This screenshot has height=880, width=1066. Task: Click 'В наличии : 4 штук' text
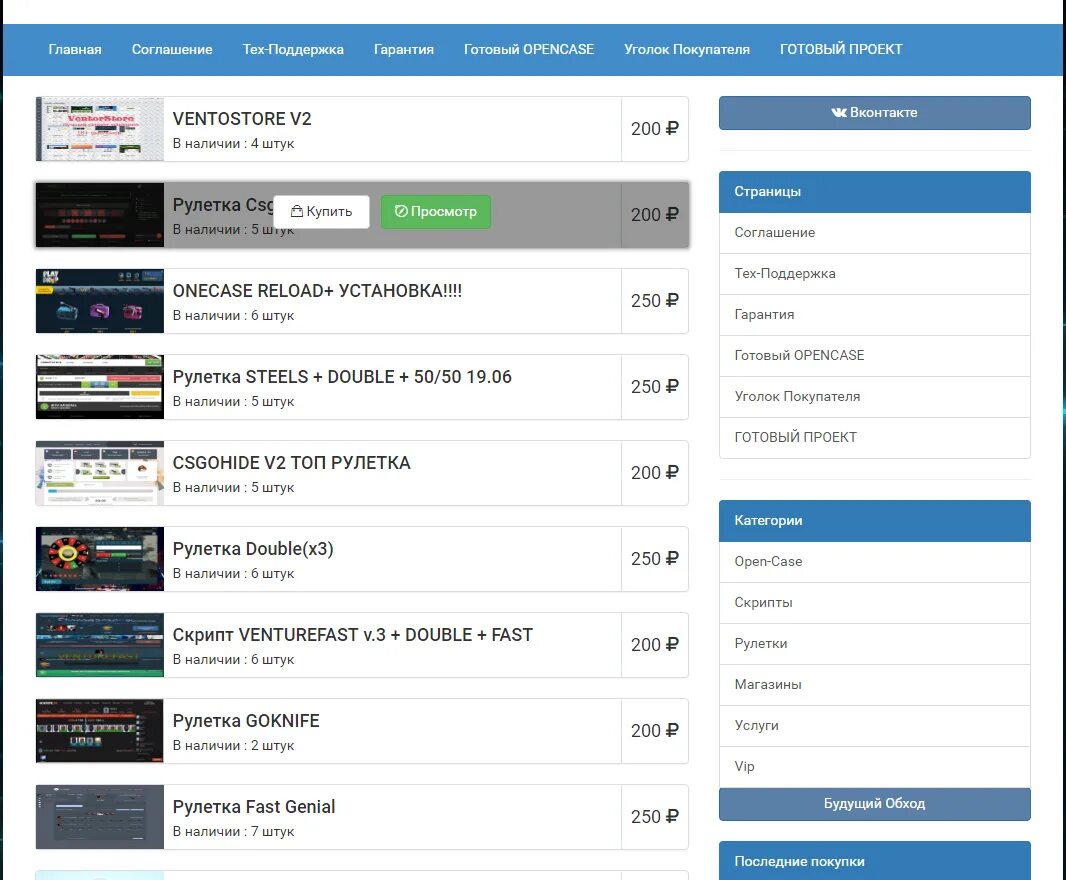tap(233, 143)
